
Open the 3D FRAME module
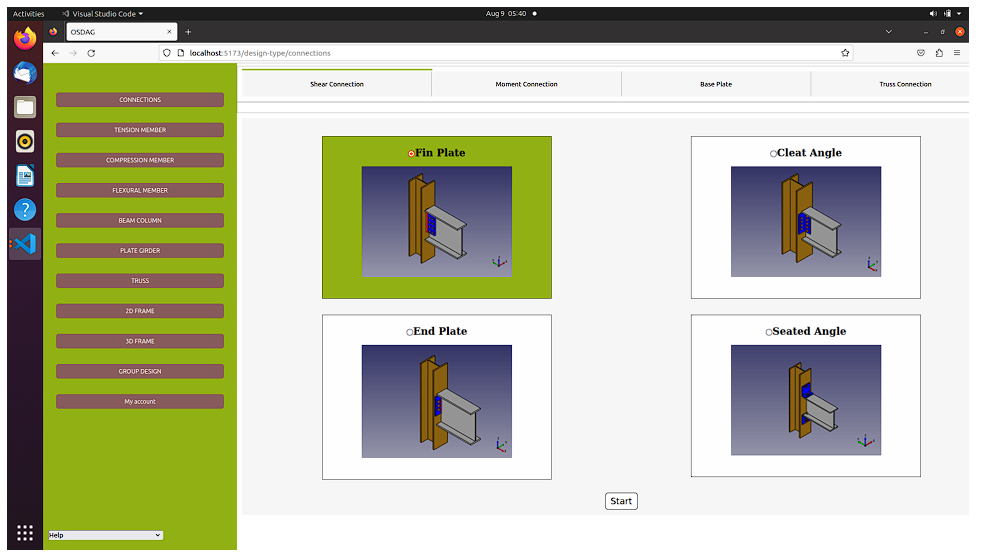point(140,341)
